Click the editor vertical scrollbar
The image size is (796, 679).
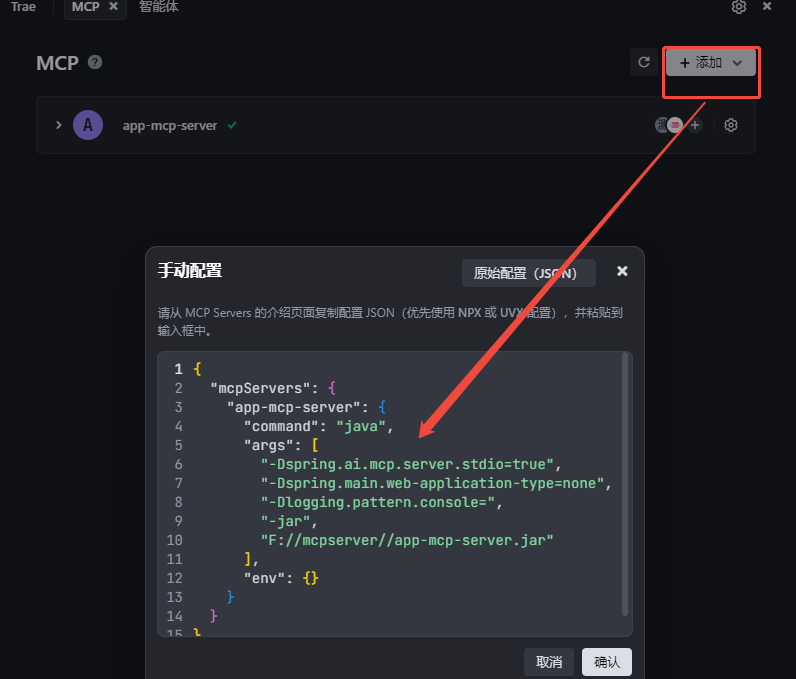625,484
